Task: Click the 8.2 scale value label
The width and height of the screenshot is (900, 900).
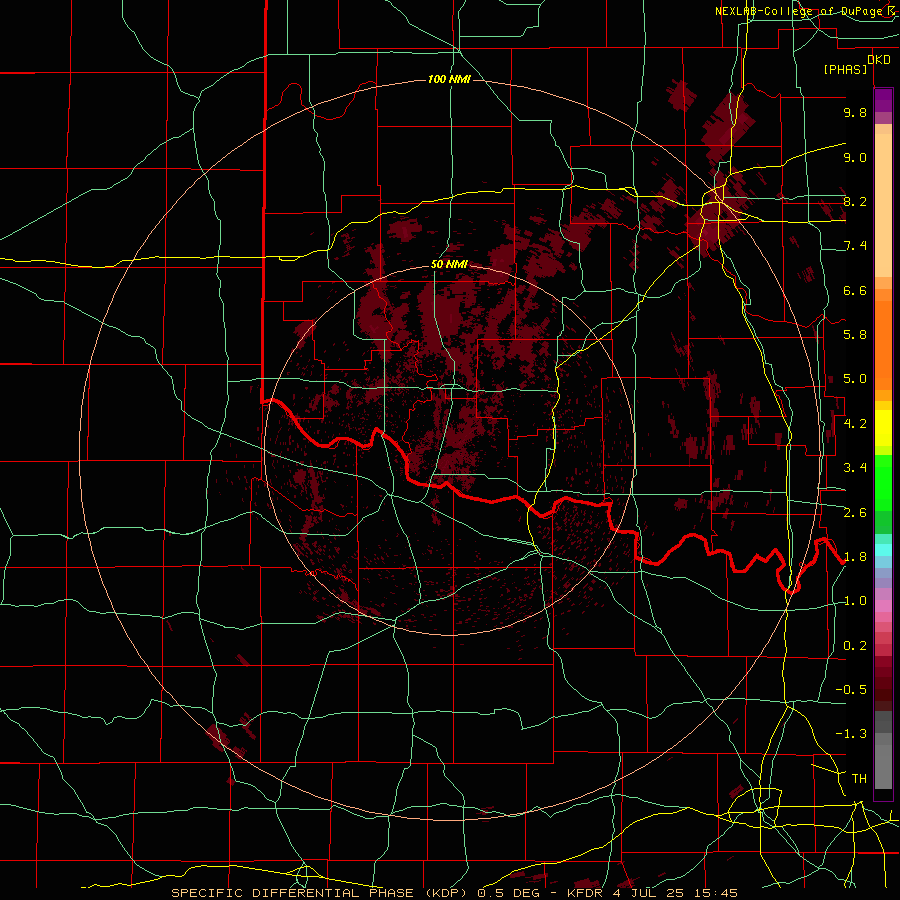Action: (x=855, y=201)
